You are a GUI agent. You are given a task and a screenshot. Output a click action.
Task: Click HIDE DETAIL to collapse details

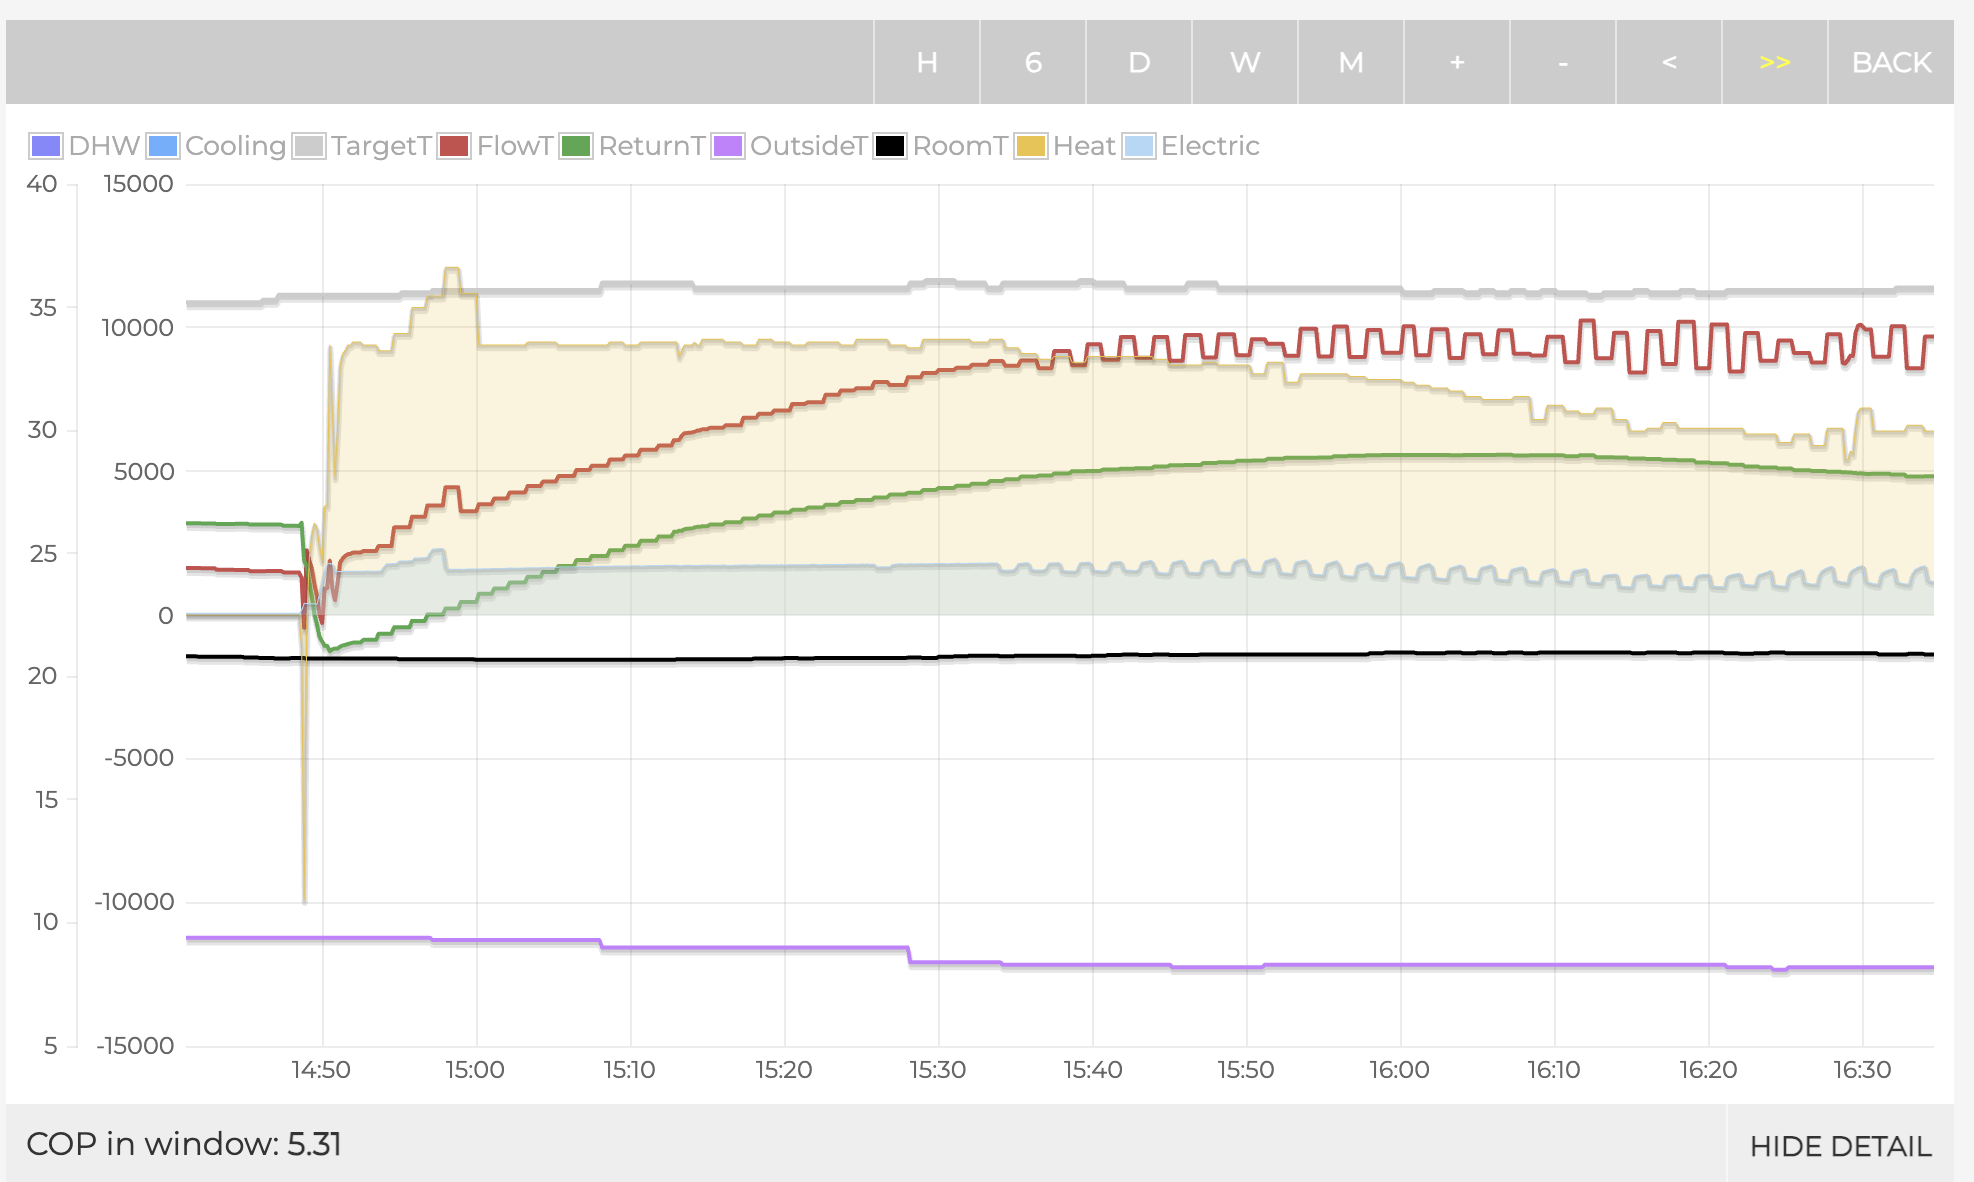pyautogui.click(x=1840, y=1146)
